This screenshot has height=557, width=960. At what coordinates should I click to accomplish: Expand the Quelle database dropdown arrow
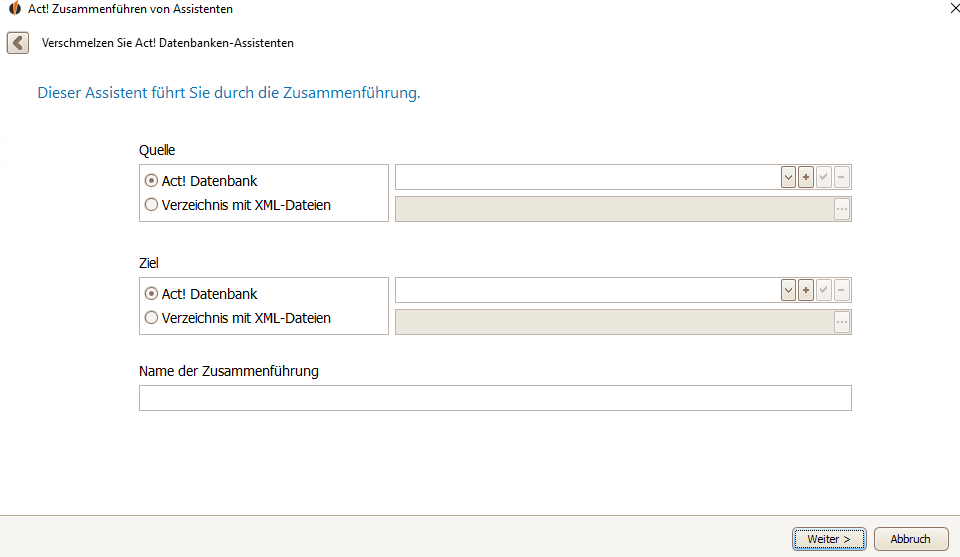(x=788, y=177)
